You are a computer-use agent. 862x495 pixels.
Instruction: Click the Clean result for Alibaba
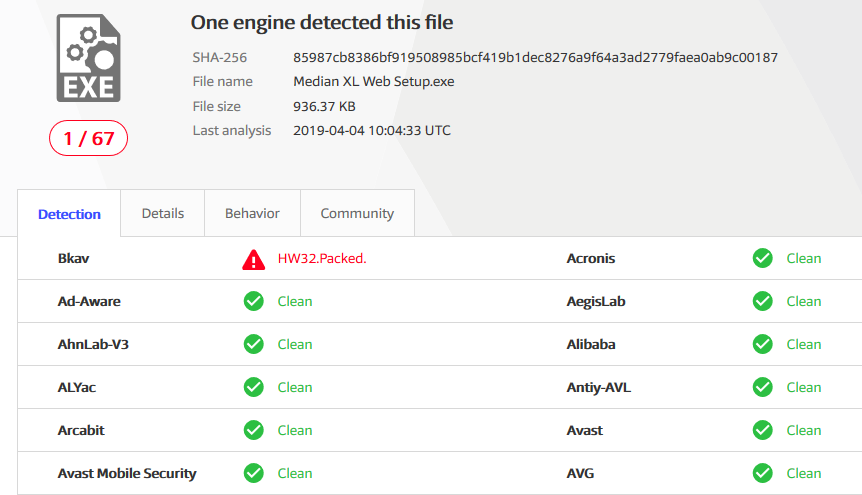(804, 344)
